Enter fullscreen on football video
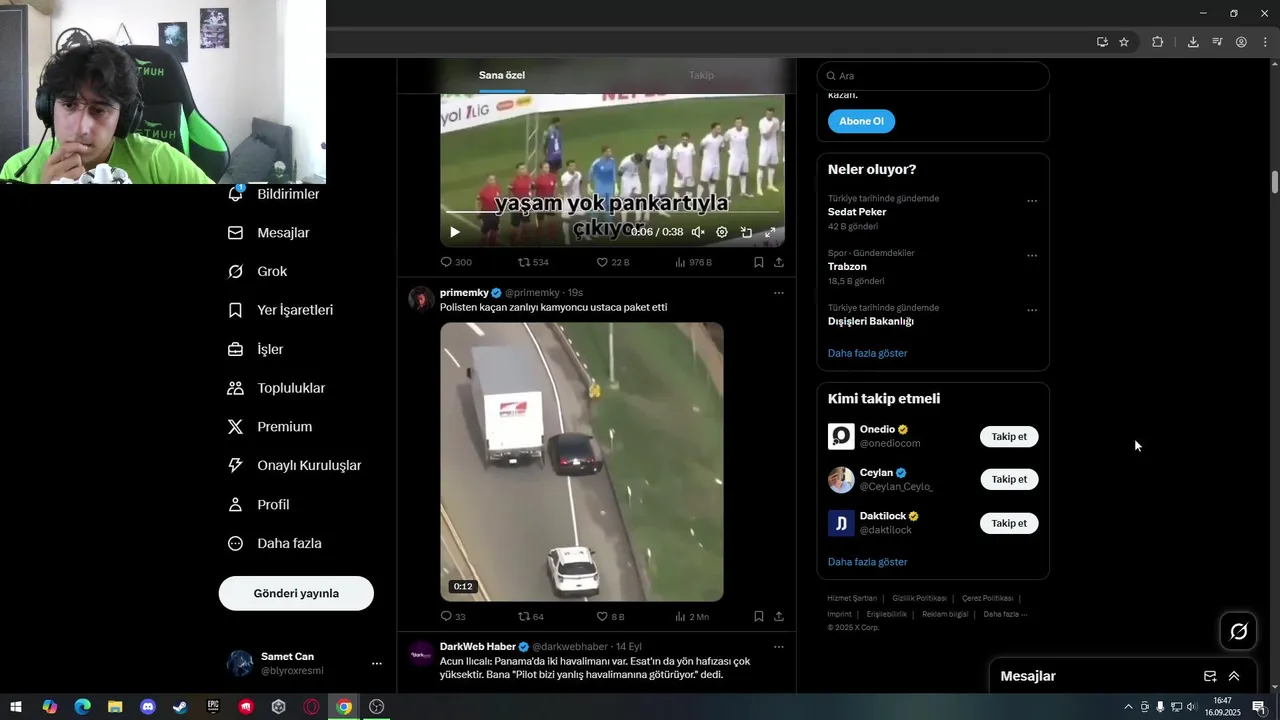 tap(770, 232)
